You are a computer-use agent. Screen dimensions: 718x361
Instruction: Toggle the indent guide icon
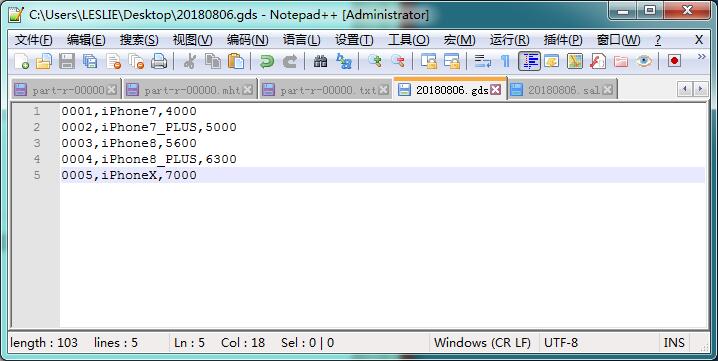[x=529, y=61]
